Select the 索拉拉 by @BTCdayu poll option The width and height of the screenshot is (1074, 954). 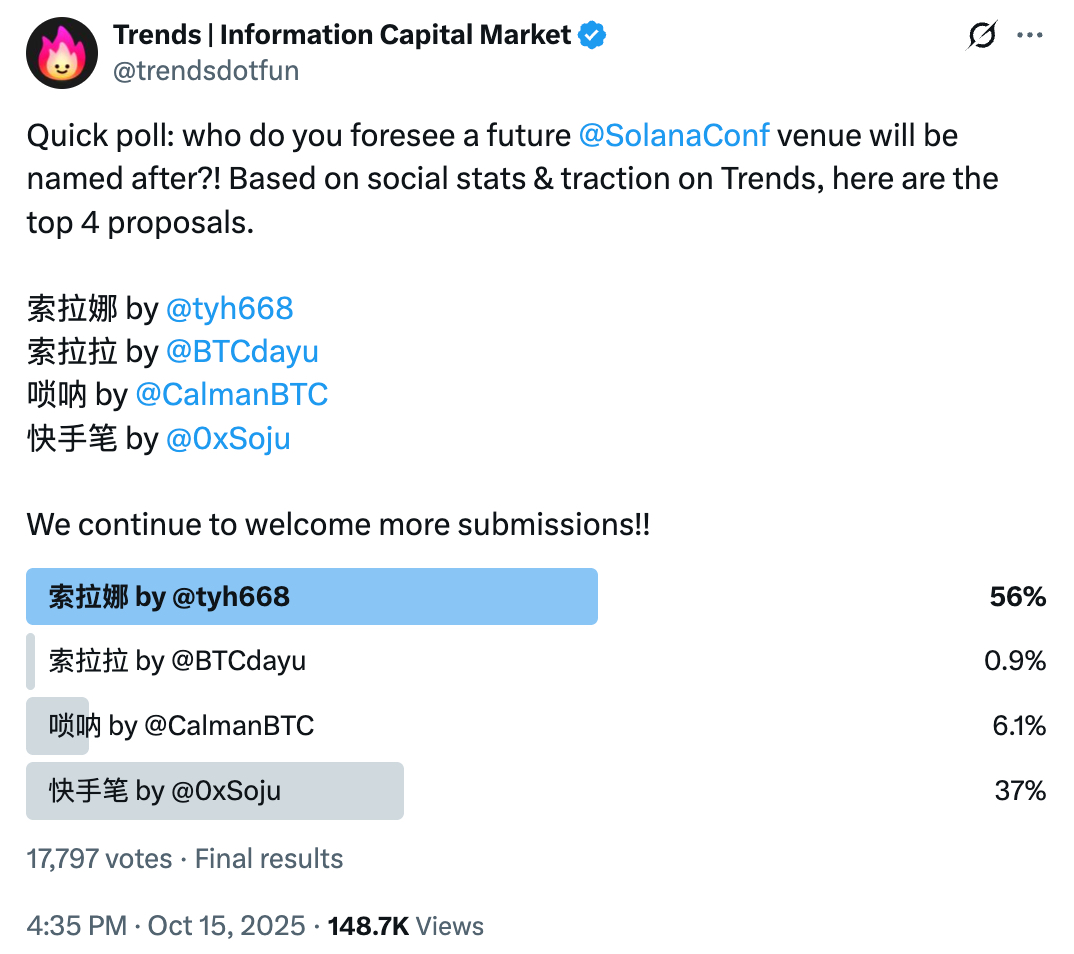pyautogui.click(x=177, y=661)
